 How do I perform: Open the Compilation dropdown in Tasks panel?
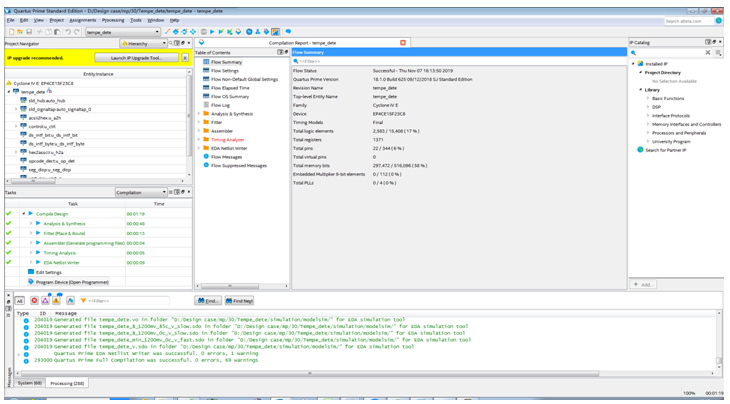click(141, 192)
